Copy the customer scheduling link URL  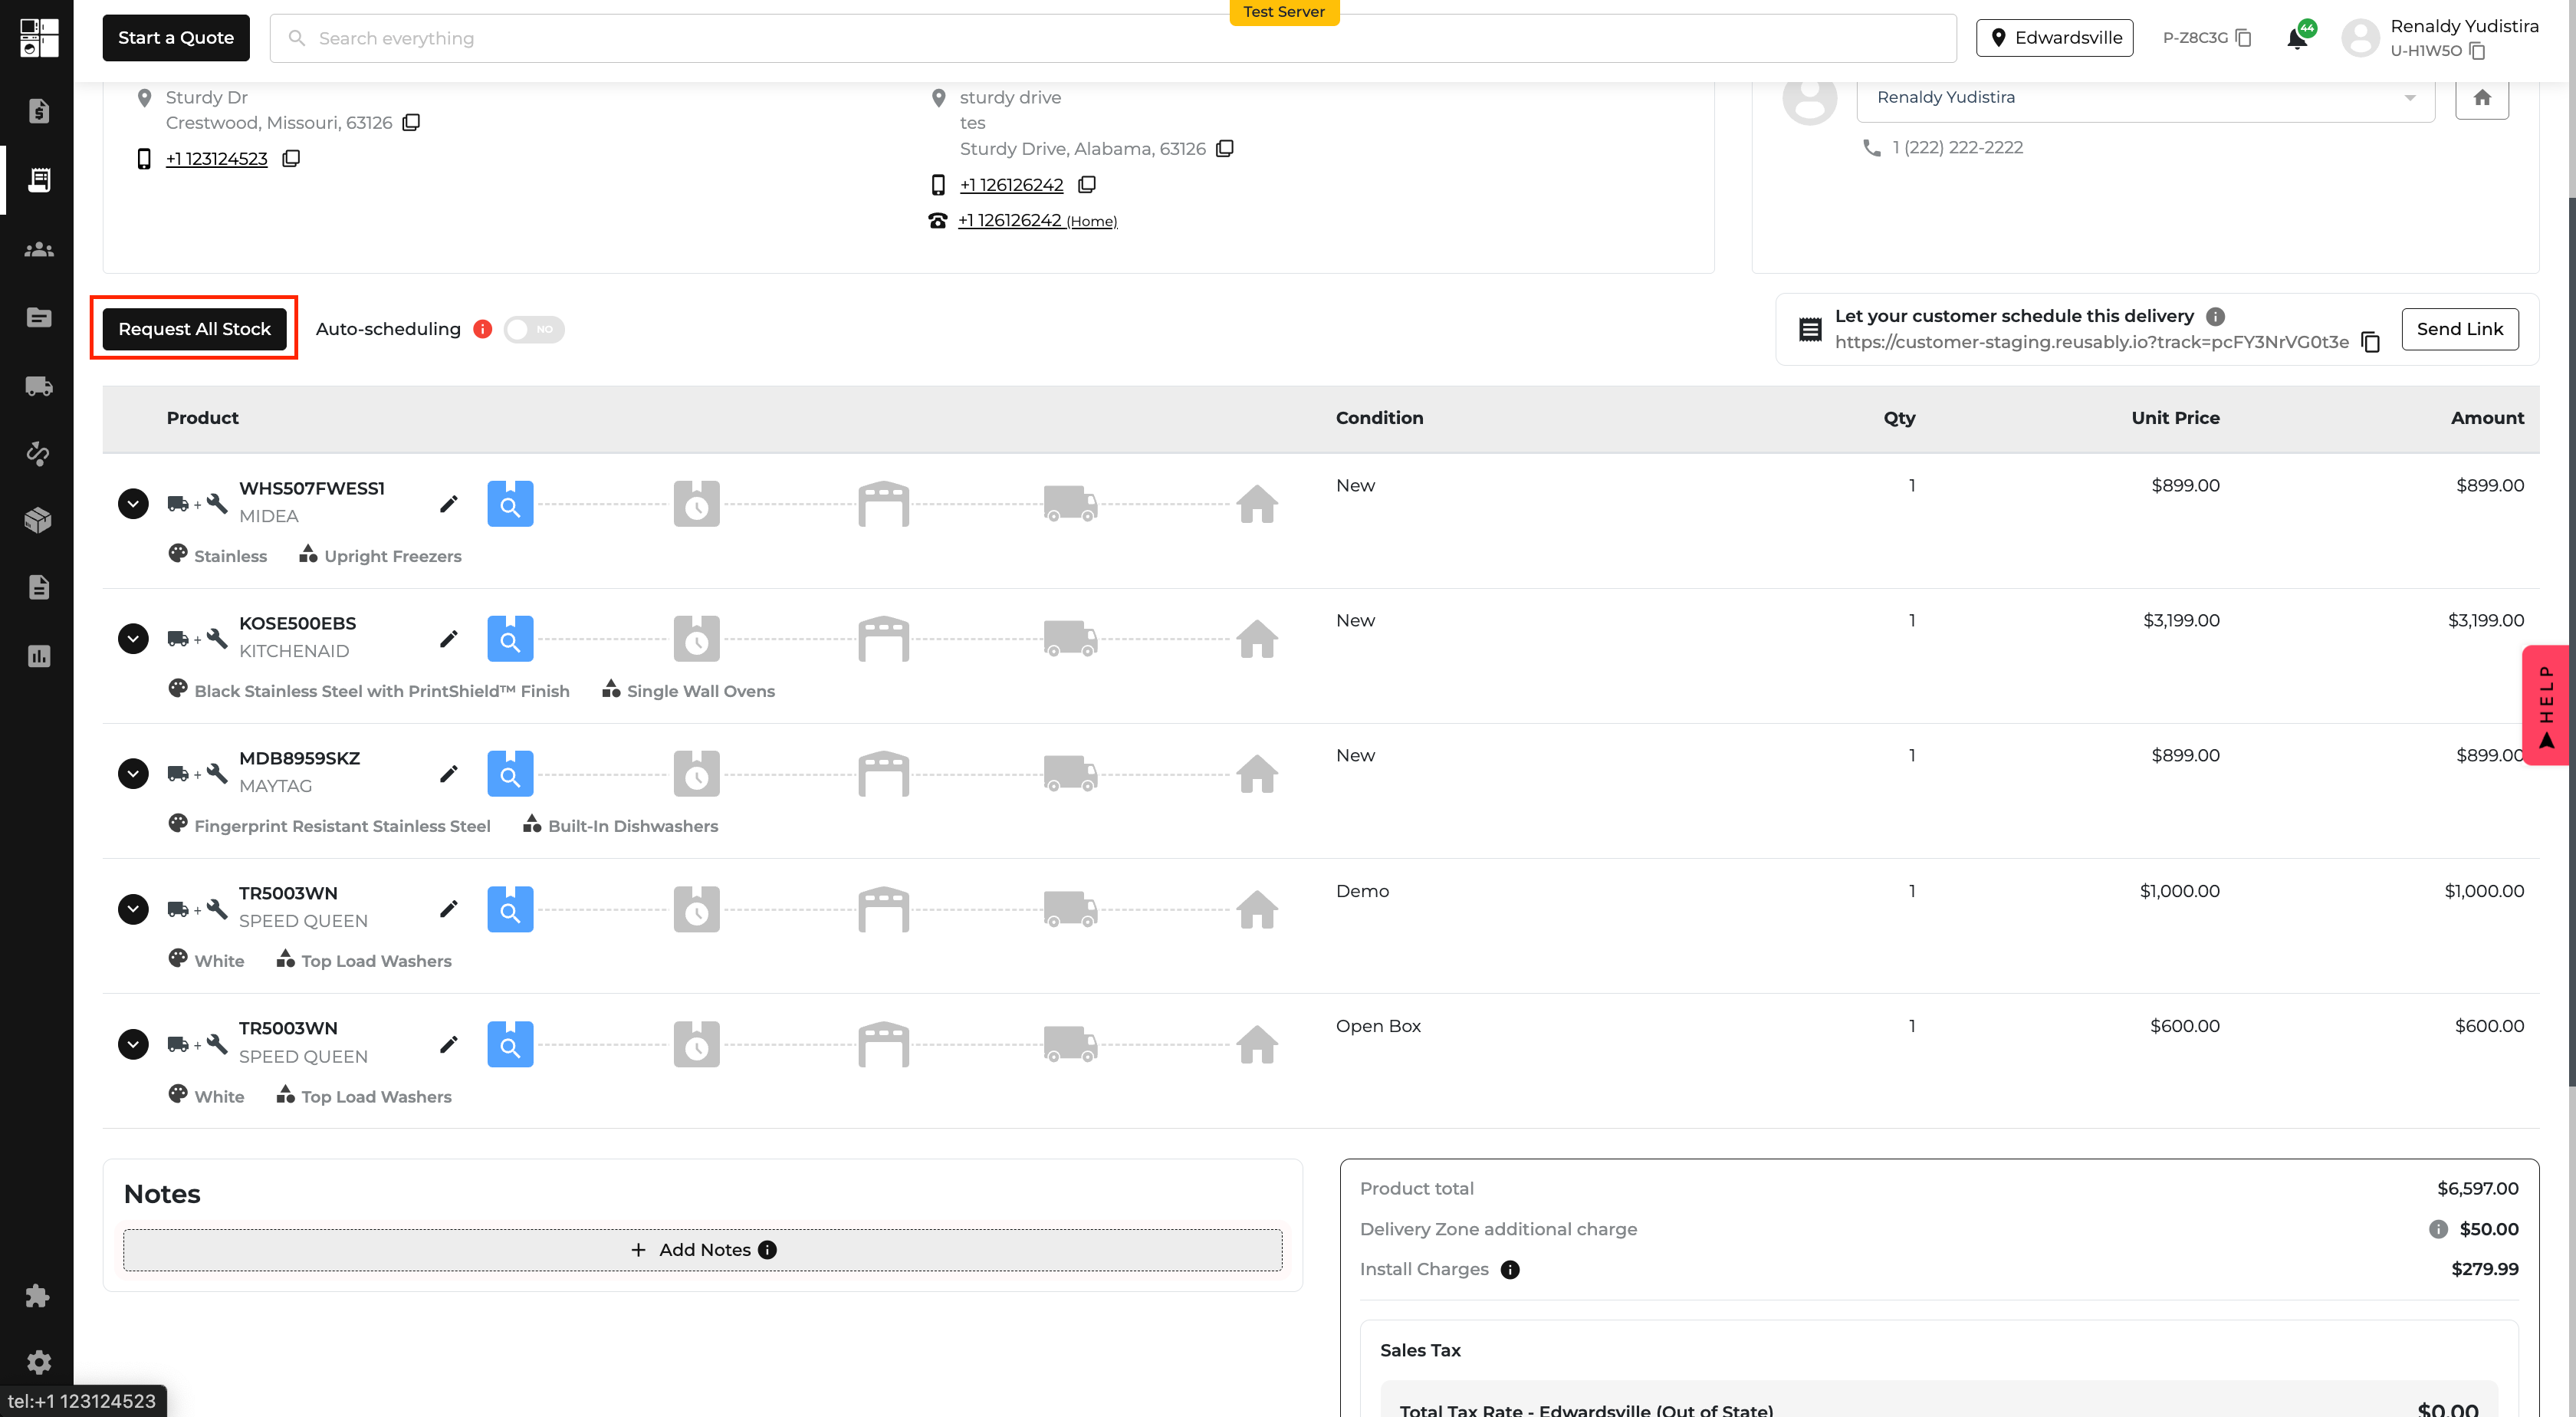tap(2370, 342)
